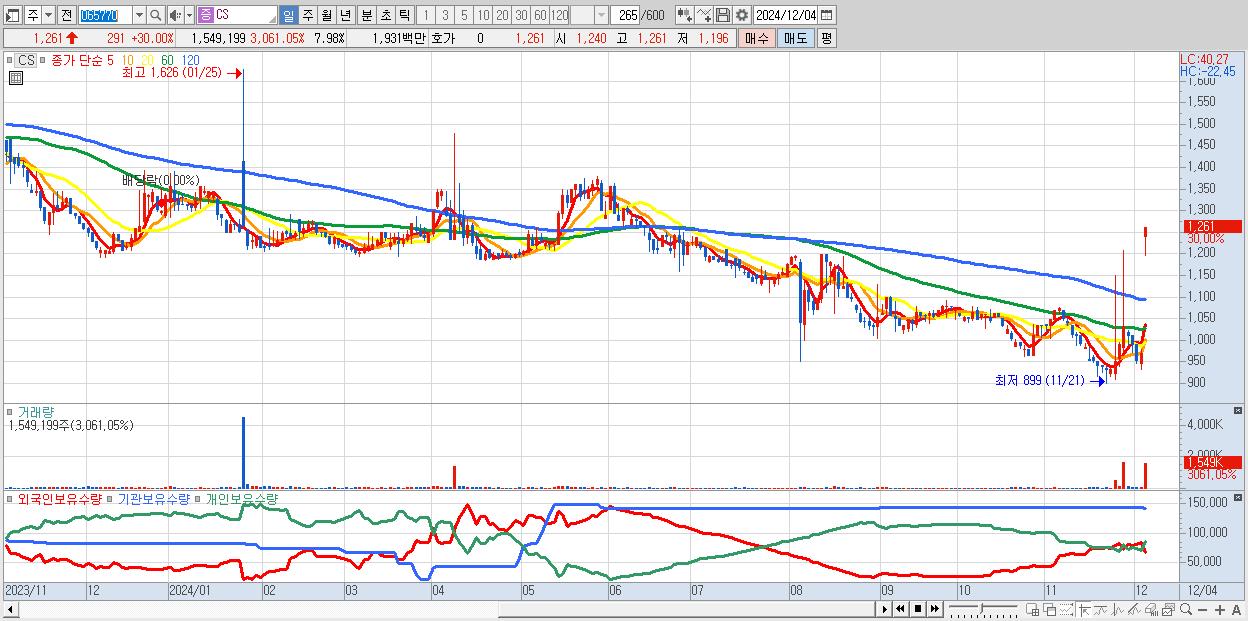Click the blue 매도 sell button
The height and width of the screenshot is (621, 1248).
pyautogui.click(x=796, y=38)
